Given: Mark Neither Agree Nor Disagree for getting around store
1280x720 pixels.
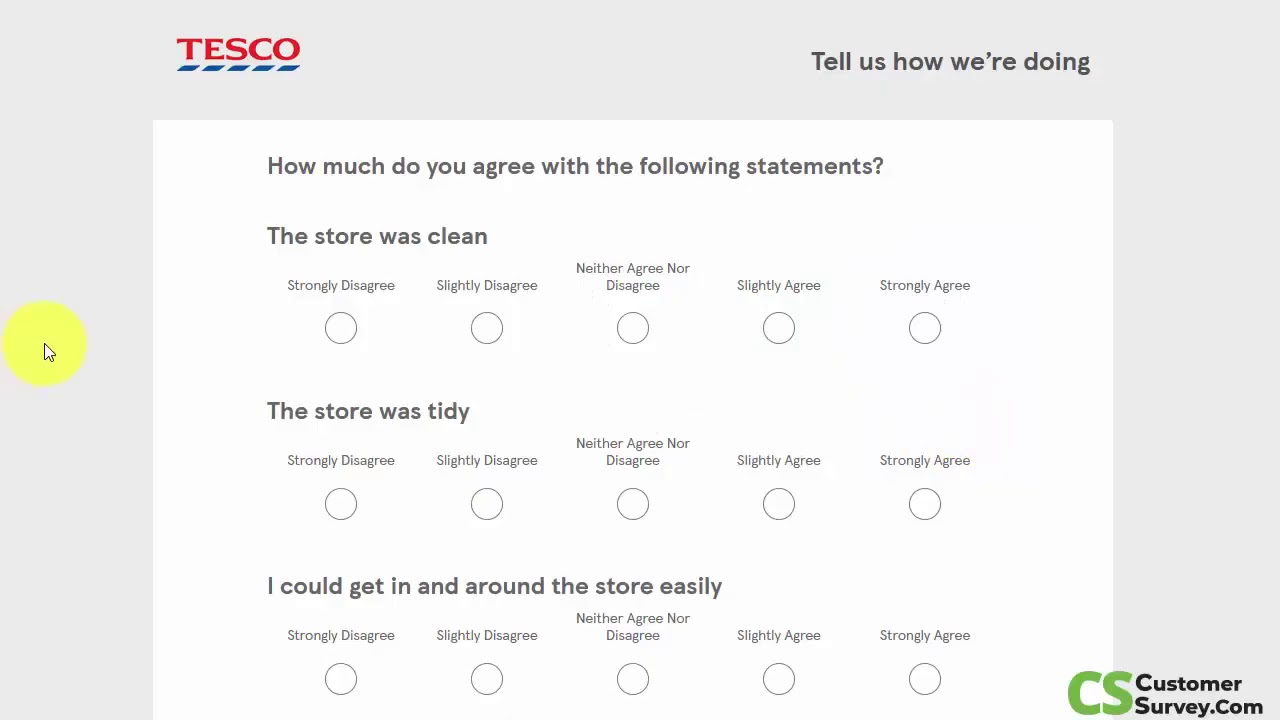Looking at the screenshot, I should click(x=633, y=679).
